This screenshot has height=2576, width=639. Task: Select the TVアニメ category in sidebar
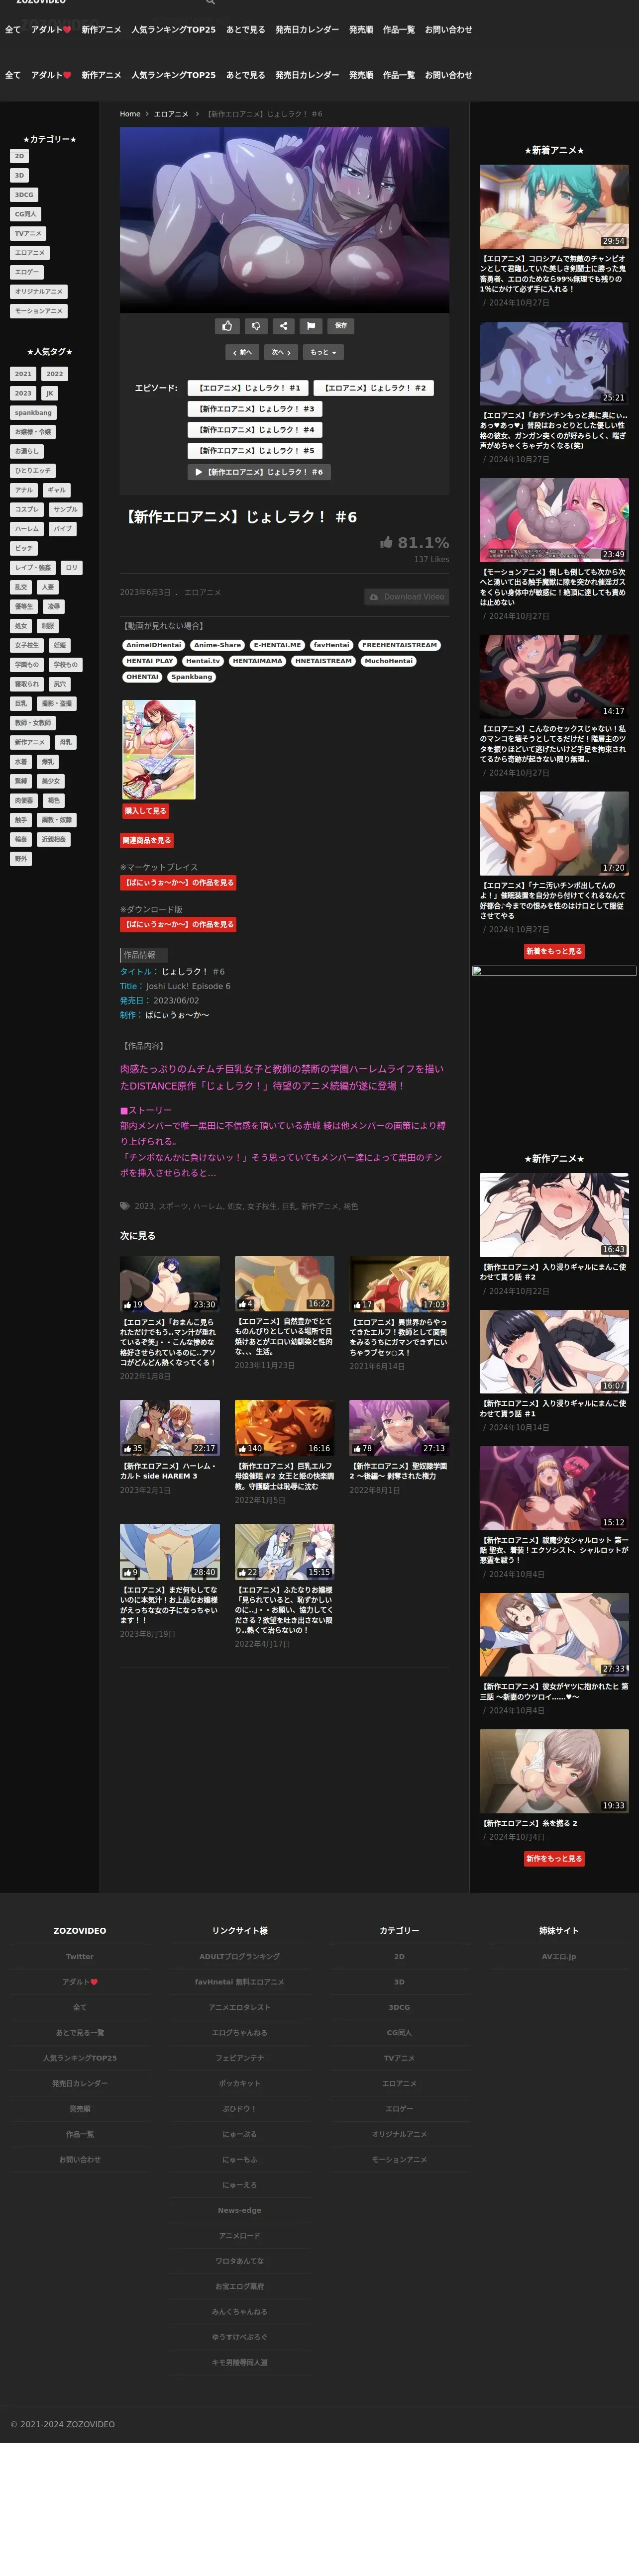[x=28, y=233]
